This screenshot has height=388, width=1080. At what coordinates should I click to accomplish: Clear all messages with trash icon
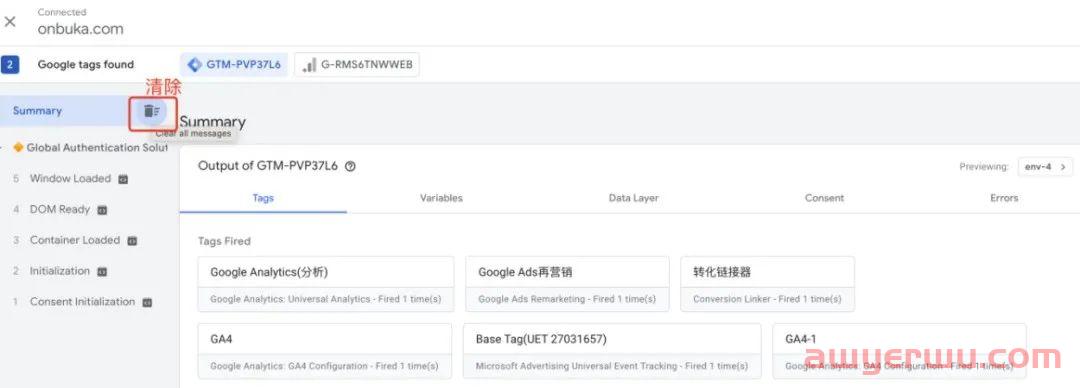point(152,111)
